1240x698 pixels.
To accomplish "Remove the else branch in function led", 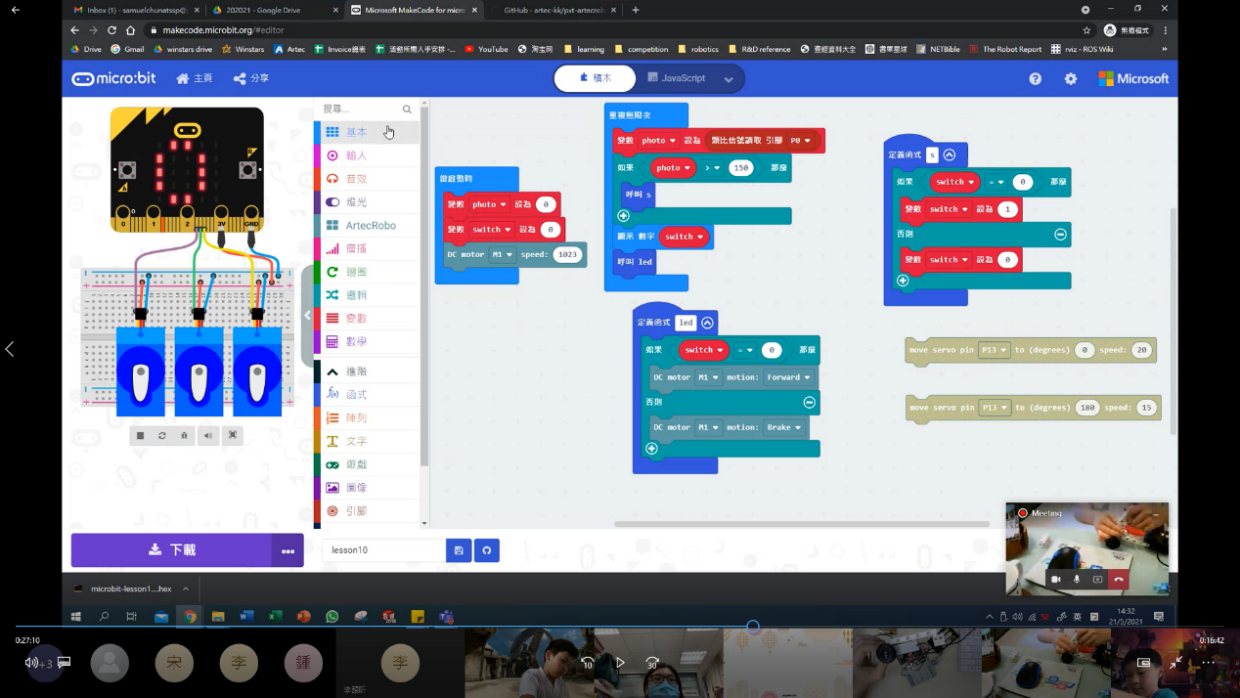I will pos(809,402).
